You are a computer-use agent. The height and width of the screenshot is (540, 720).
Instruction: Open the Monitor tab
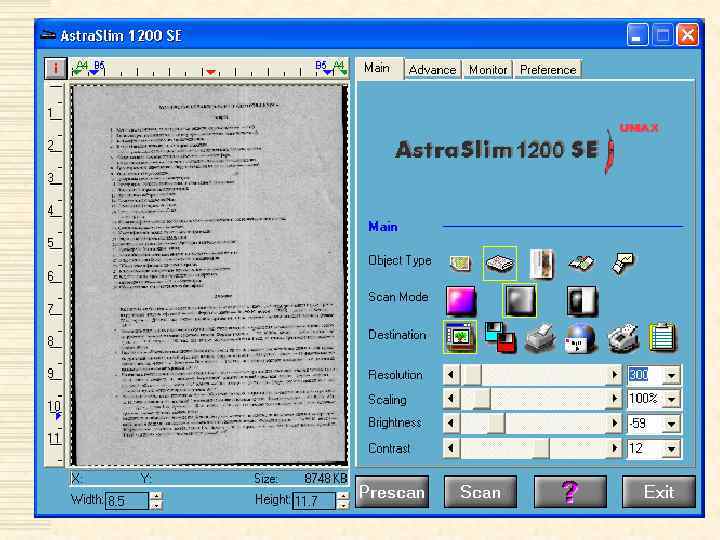tap(488, 70)
